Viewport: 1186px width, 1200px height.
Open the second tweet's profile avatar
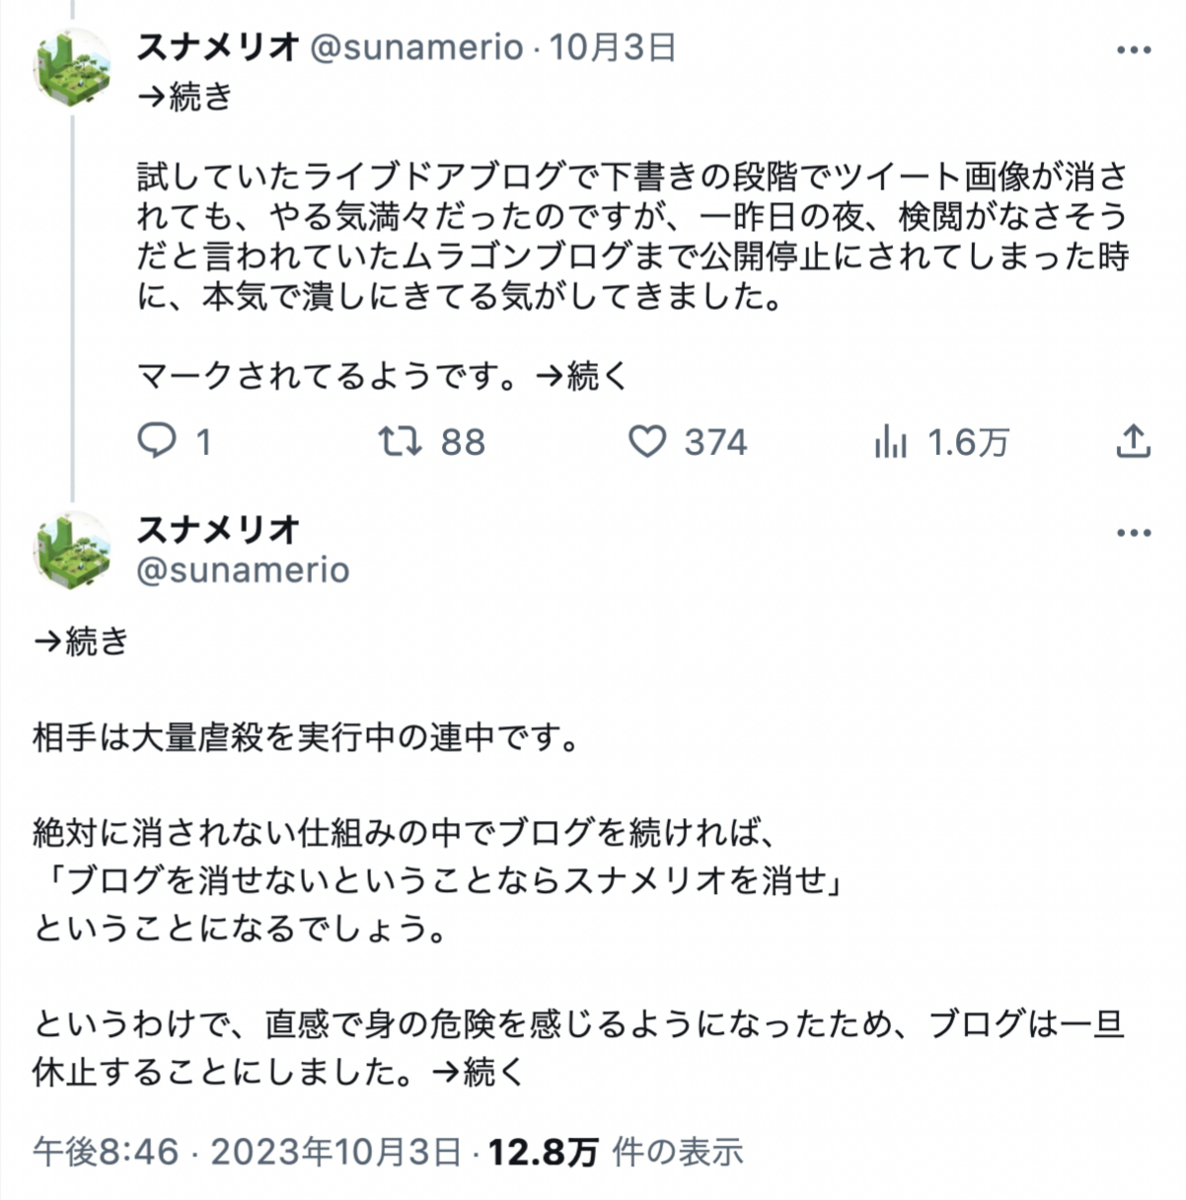point(73,551)
